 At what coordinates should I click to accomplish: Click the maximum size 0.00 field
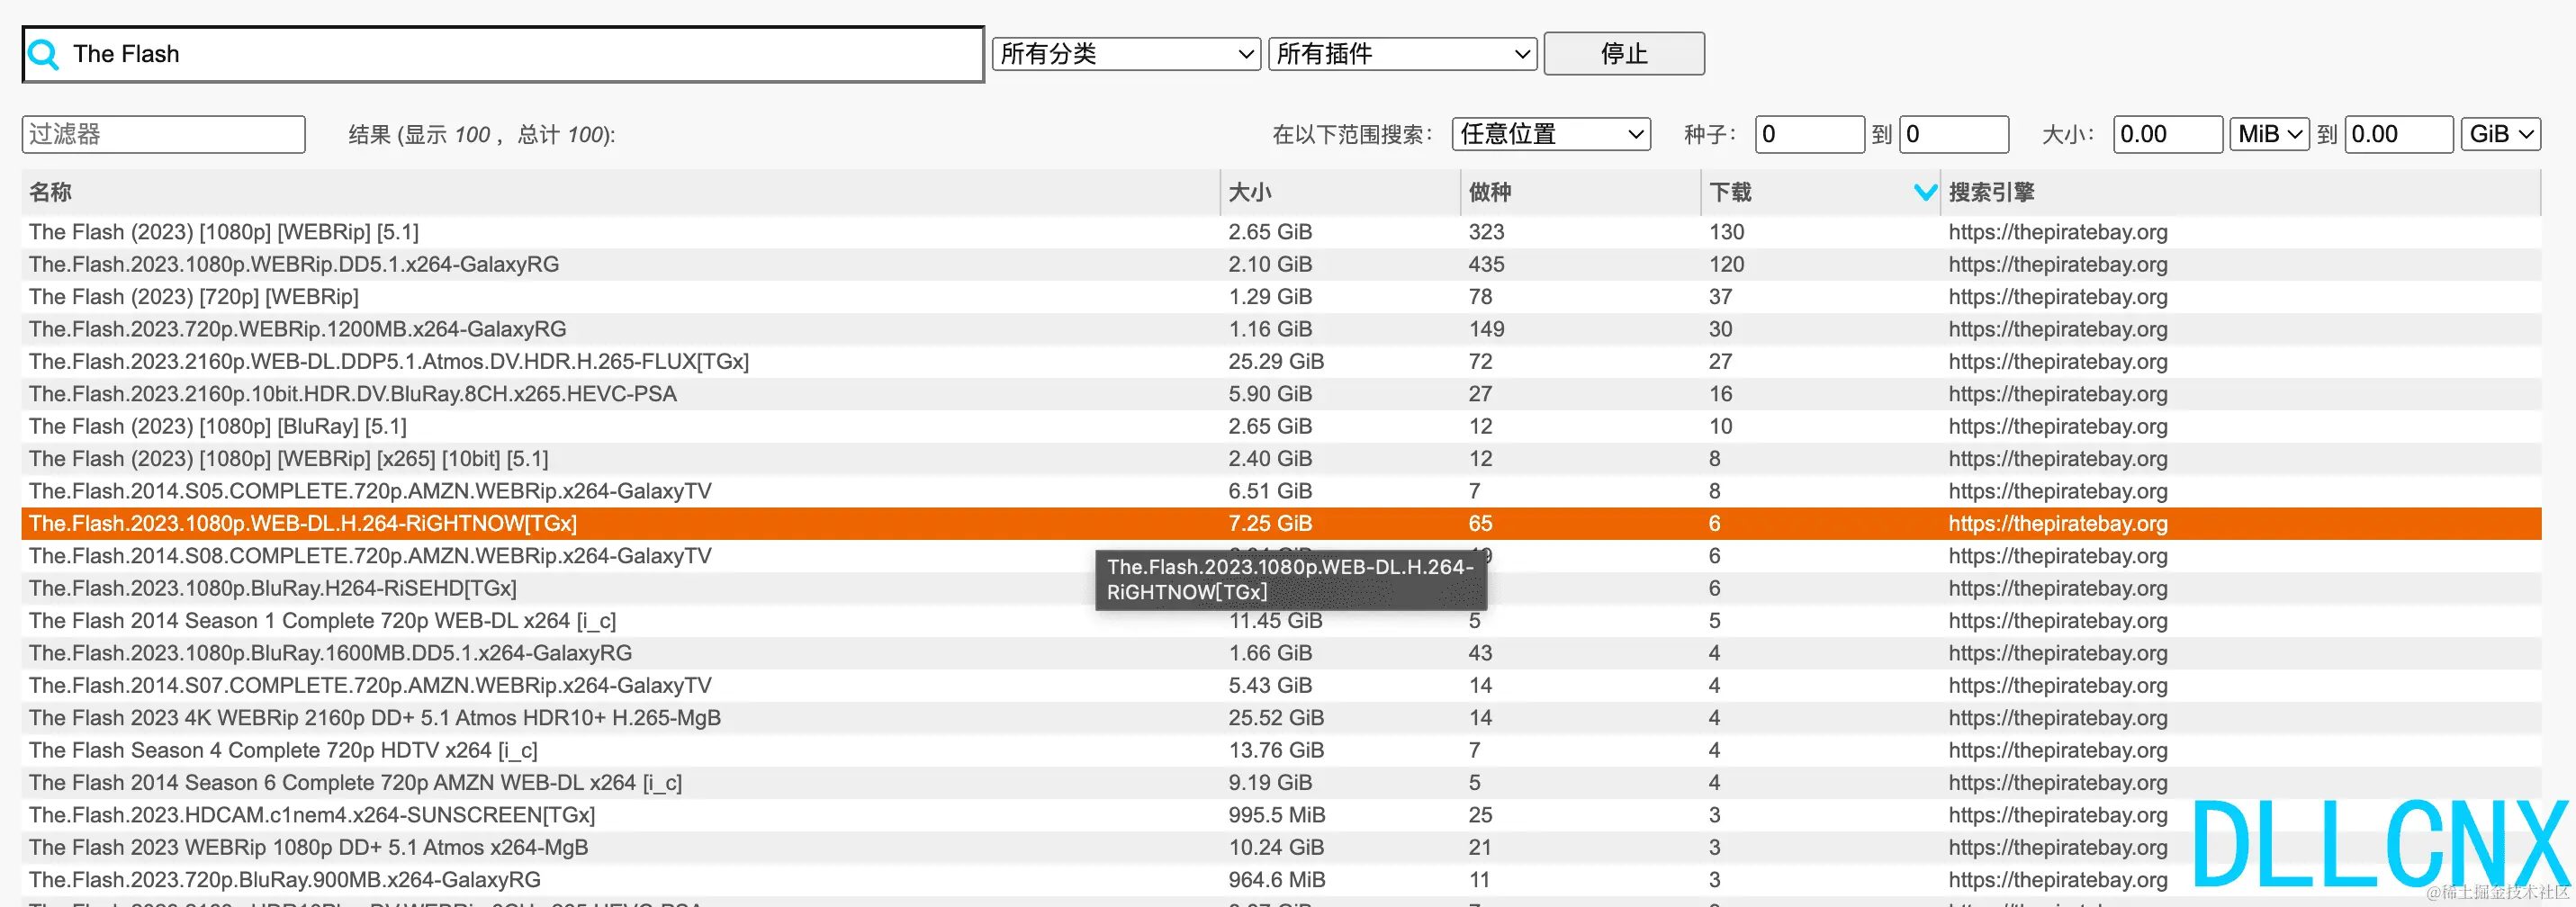[2398, 134]
